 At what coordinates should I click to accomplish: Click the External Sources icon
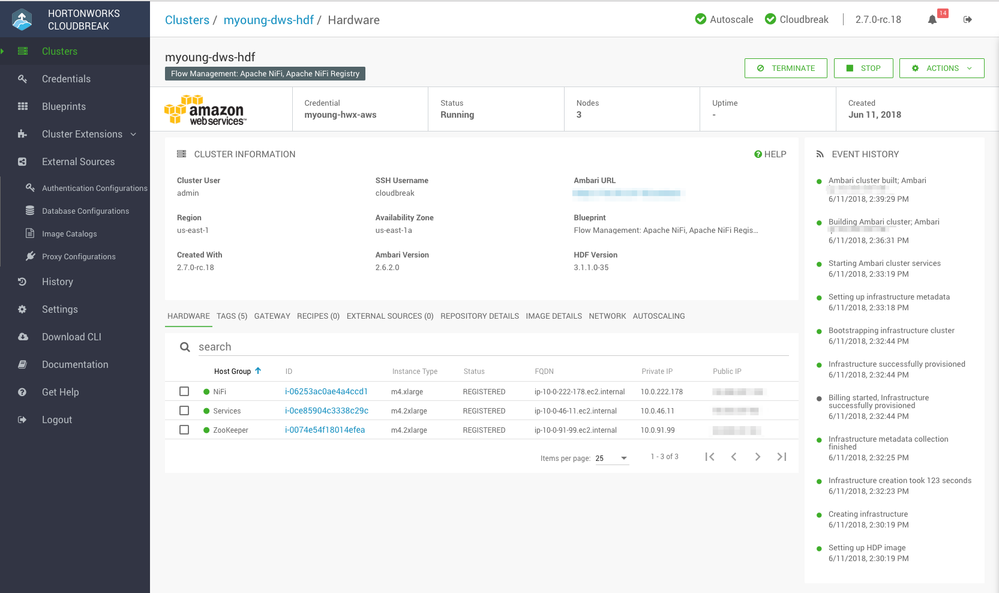point(22,162)
